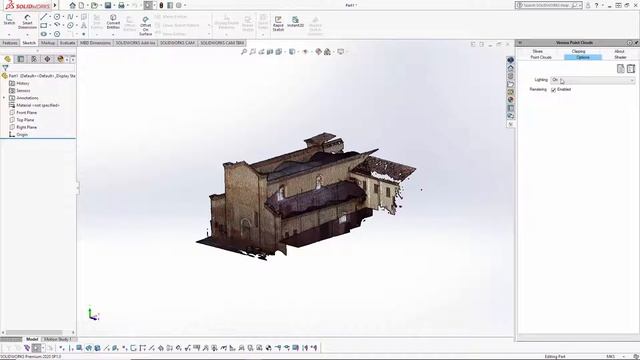Open the Slices tab in point cloud panel
Viewport: 640px width, 360px height.
pyautogui.click(x=538, y=51)
